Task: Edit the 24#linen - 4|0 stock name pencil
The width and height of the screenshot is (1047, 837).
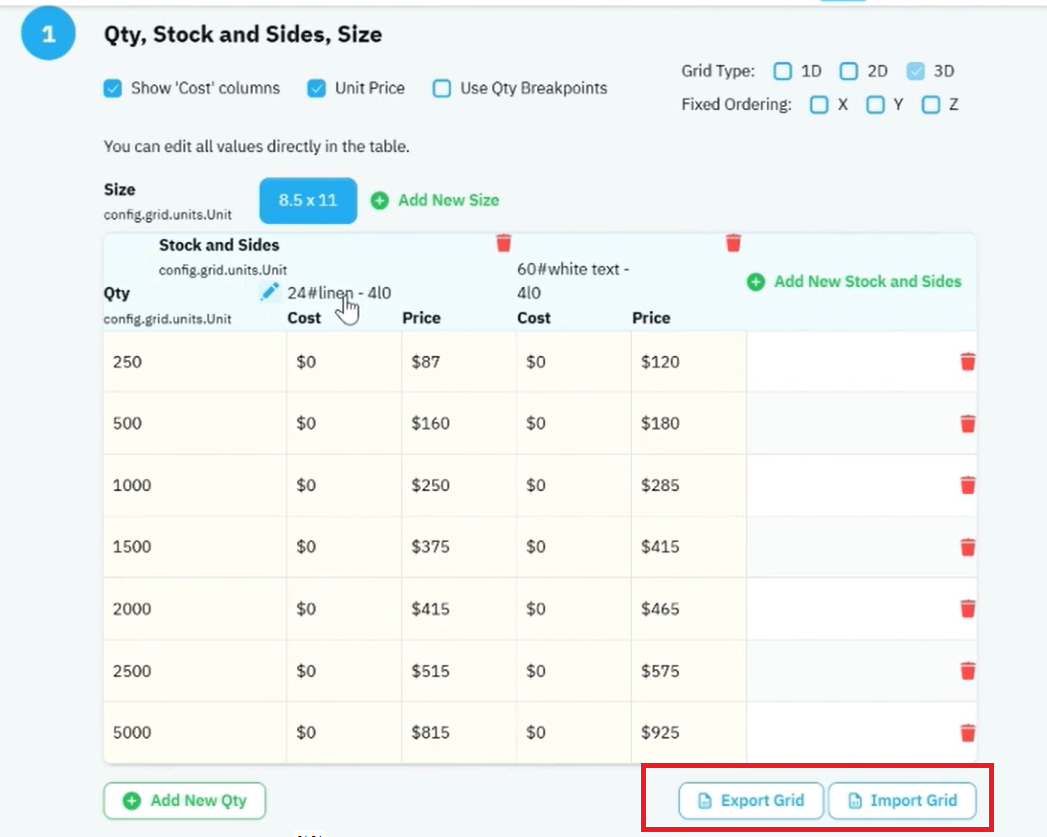Action: click(269, 292)
